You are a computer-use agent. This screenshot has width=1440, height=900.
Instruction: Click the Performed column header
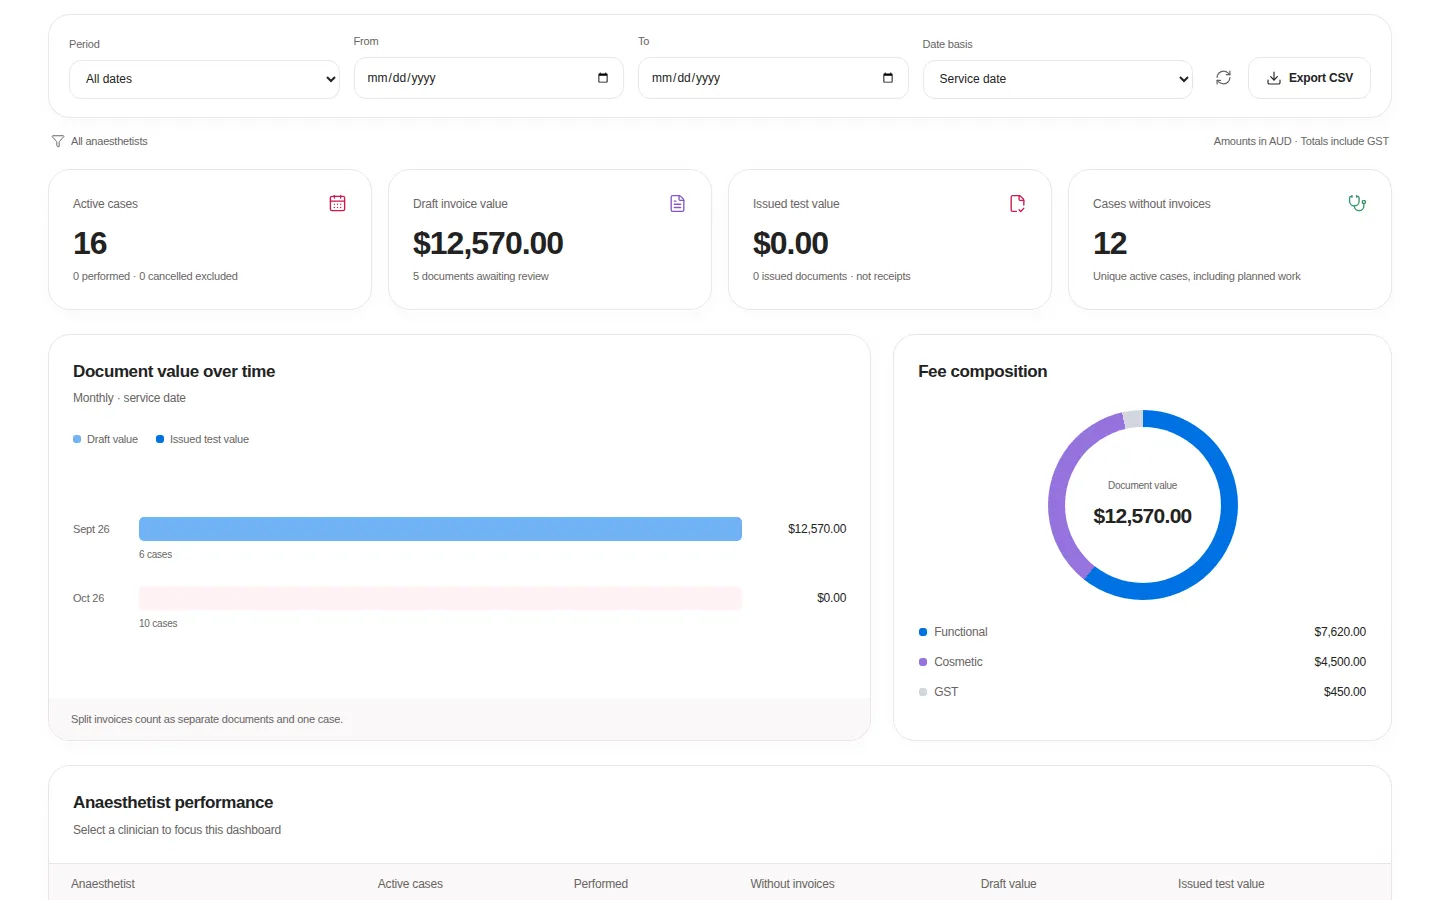601,884
